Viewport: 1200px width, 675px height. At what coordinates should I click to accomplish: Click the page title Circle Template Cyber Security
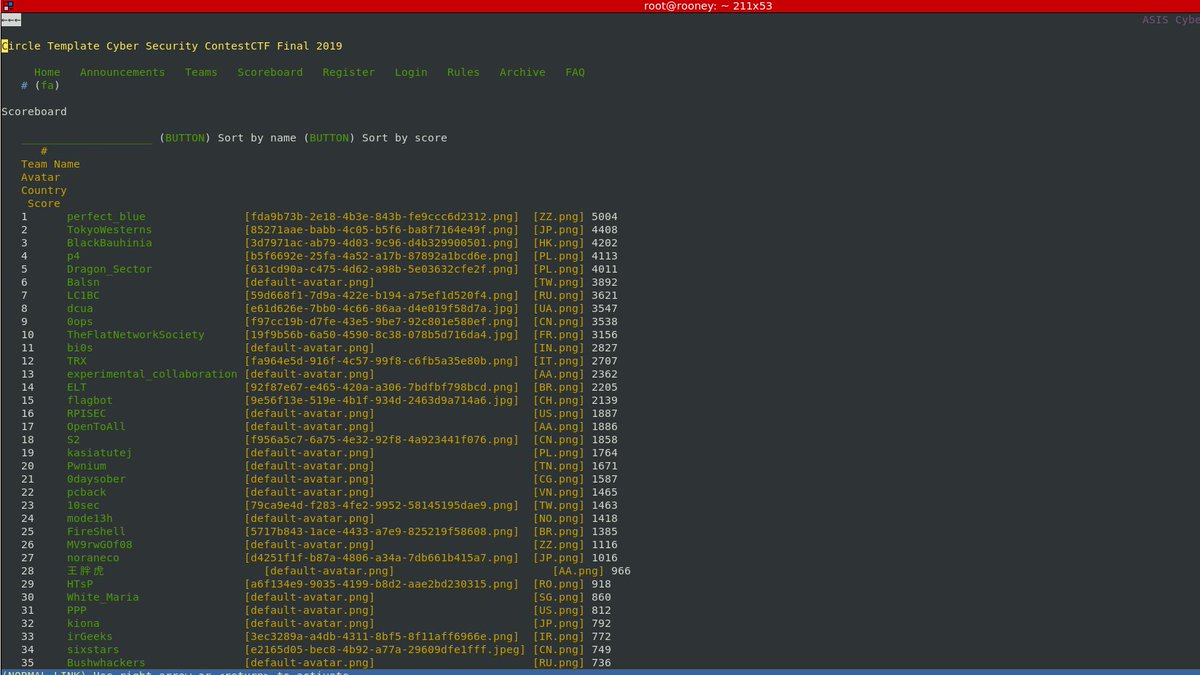click(172, 46)
